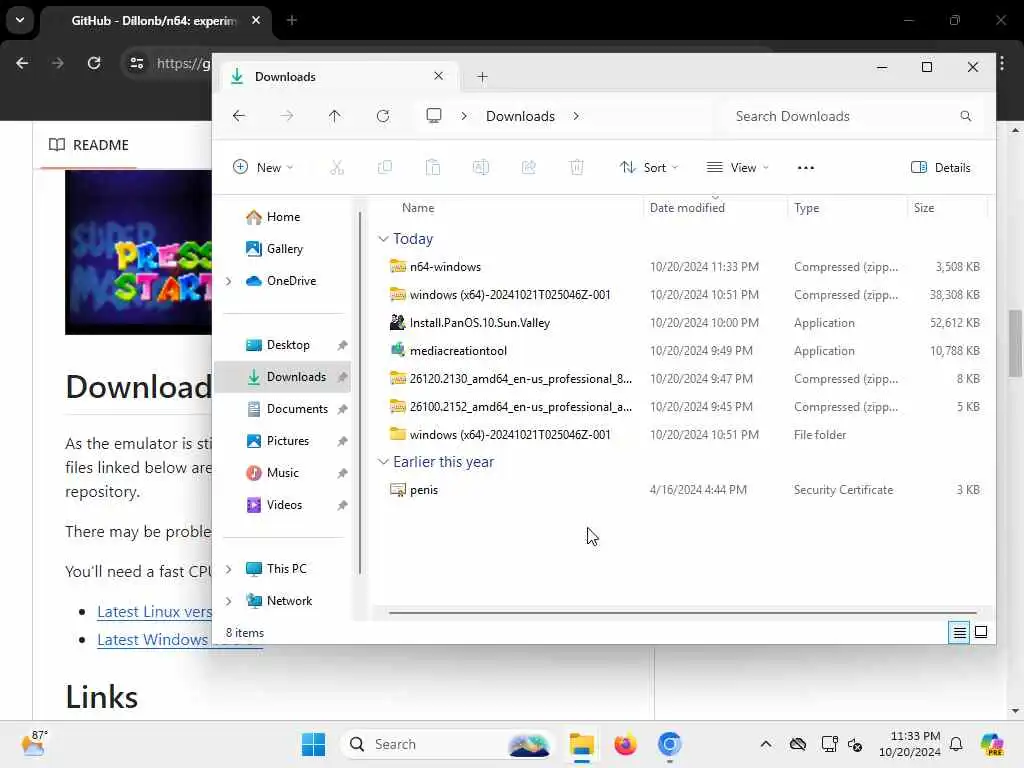This screenshot has width=1024, height=768.
Task: Sort by the Name column header
Action: tap(418, 208)
